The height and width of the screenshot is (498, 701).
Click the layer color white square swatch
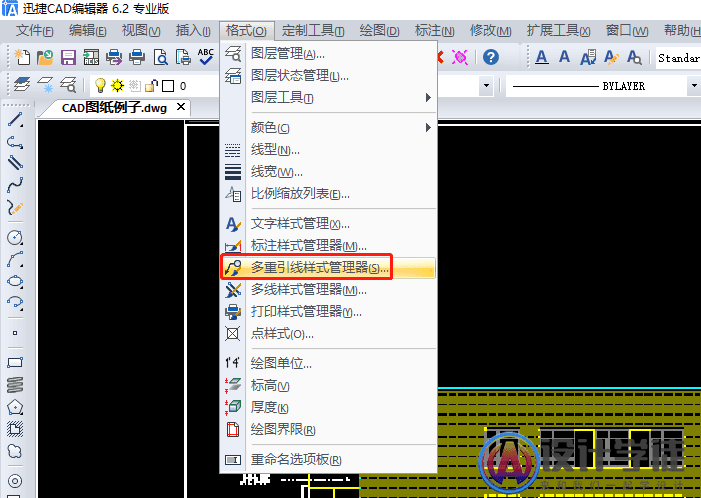(168, 85)
